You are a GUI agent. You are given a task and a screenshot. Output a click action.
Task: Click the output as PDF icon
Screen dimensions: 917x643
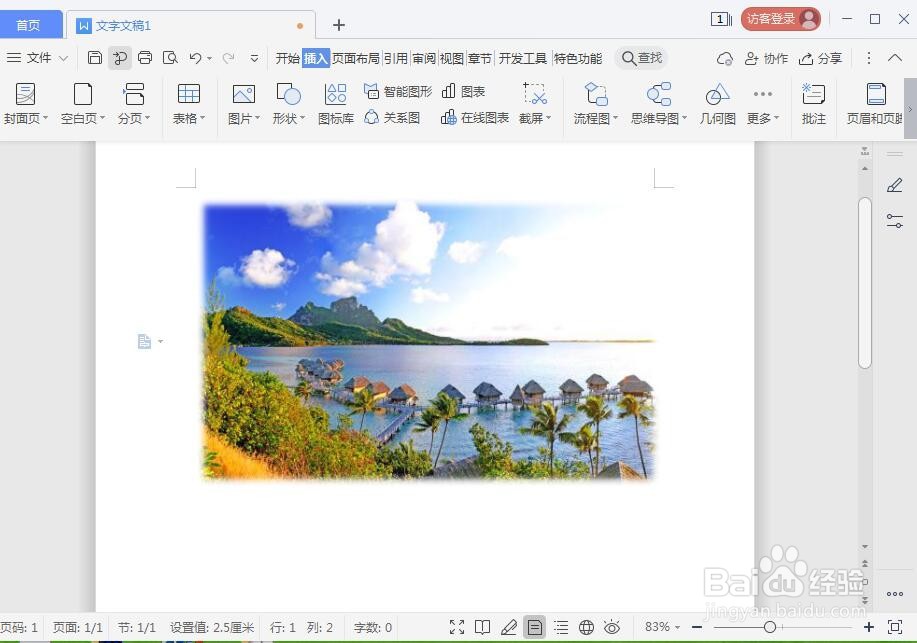[x=120, y=57]
